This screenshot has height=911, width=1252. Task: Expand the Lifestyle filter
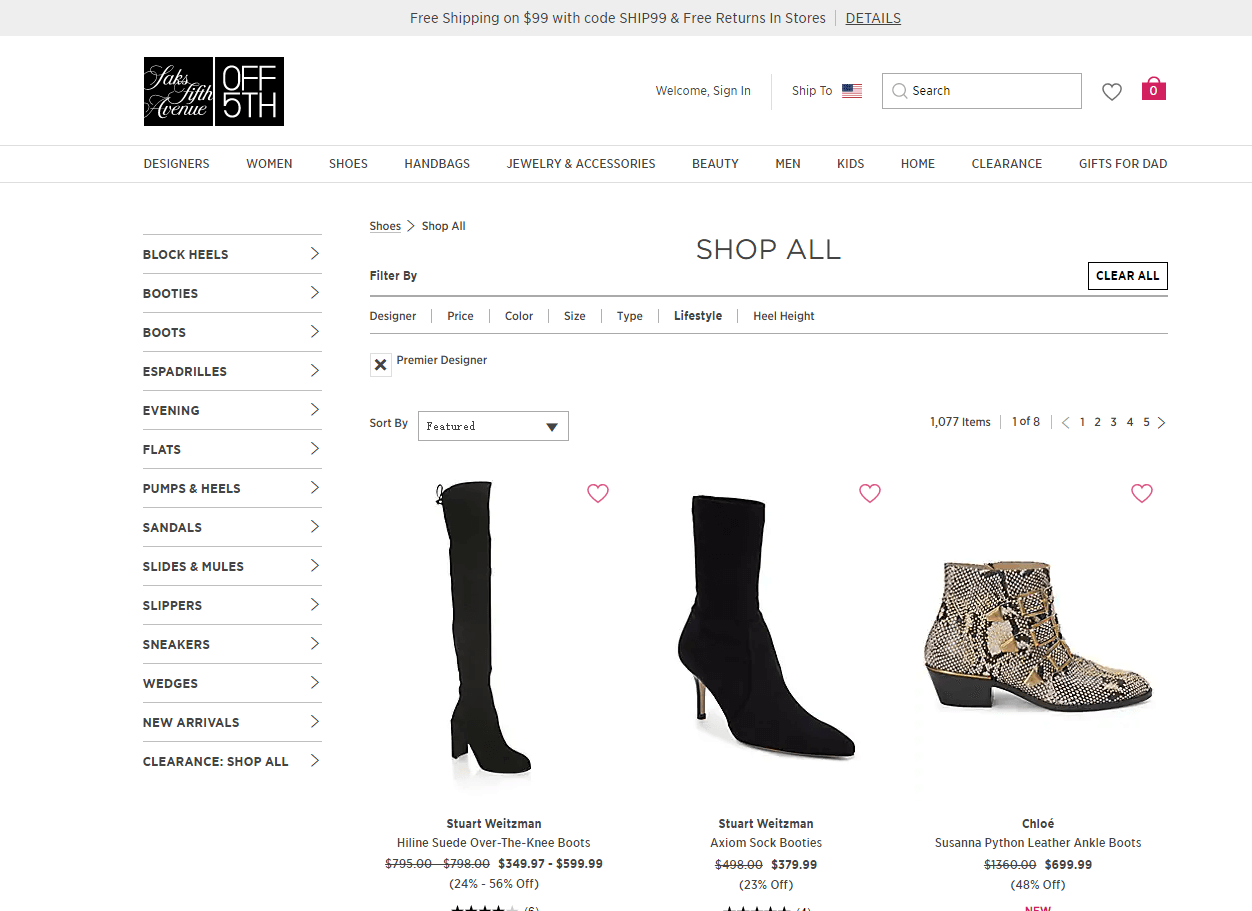tap(698, 316)
